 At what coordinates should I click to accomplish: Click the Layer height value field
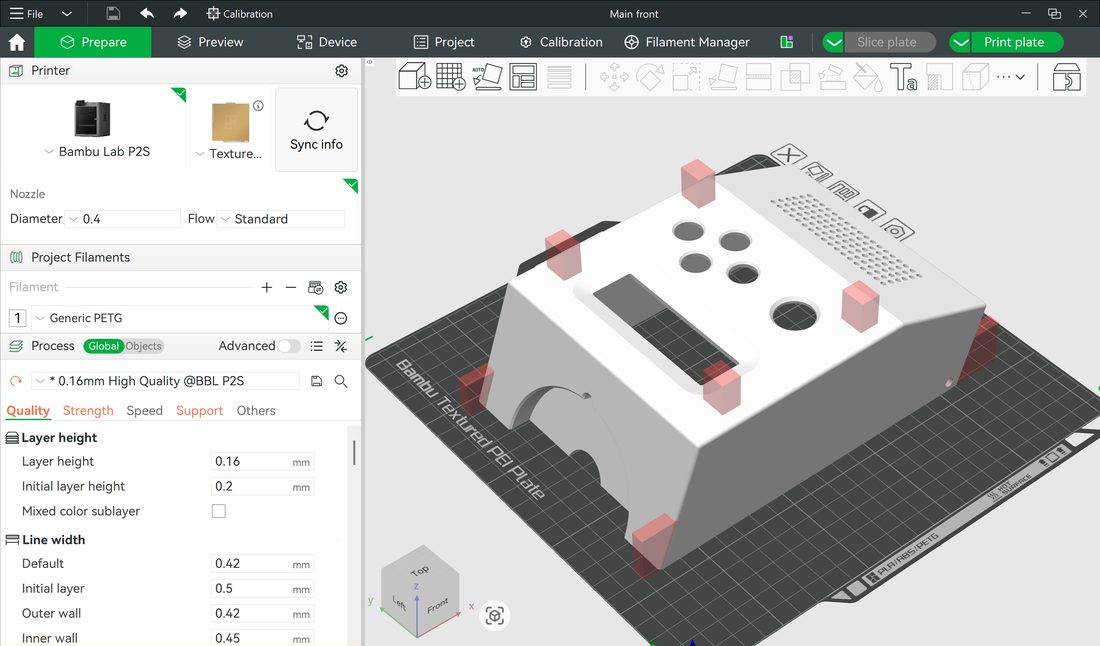[x=262, y=462]
